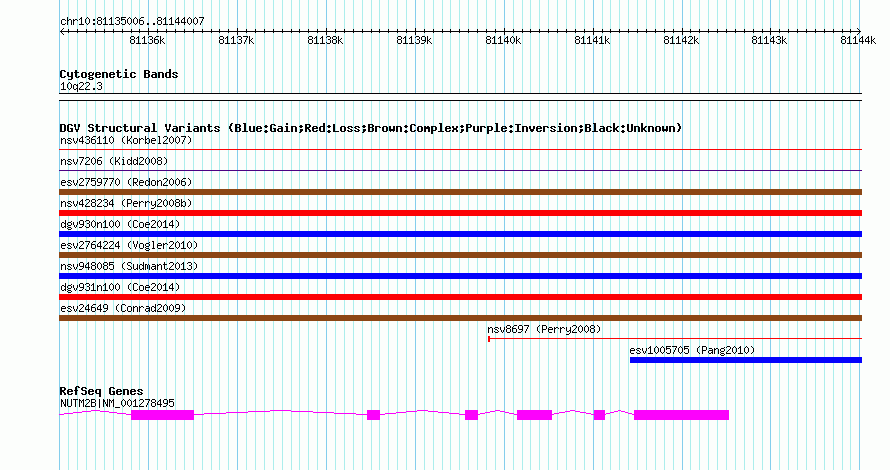Click the NUTM2B|NM_001278495 gene label
Viewport: 890px width, 470px height.
coord(117,403)
